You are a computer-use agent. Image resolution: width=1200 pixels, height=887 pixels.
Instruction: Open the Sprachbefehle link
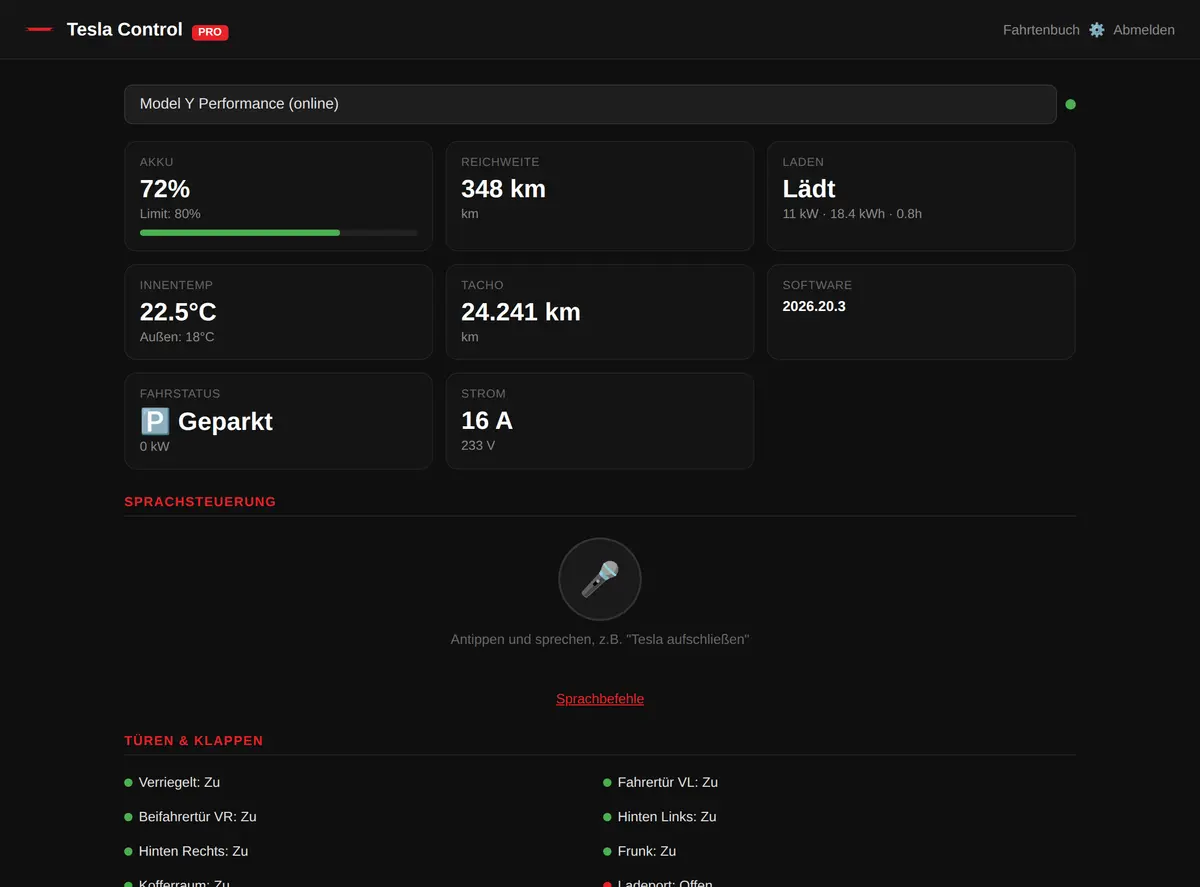(600, 699)
